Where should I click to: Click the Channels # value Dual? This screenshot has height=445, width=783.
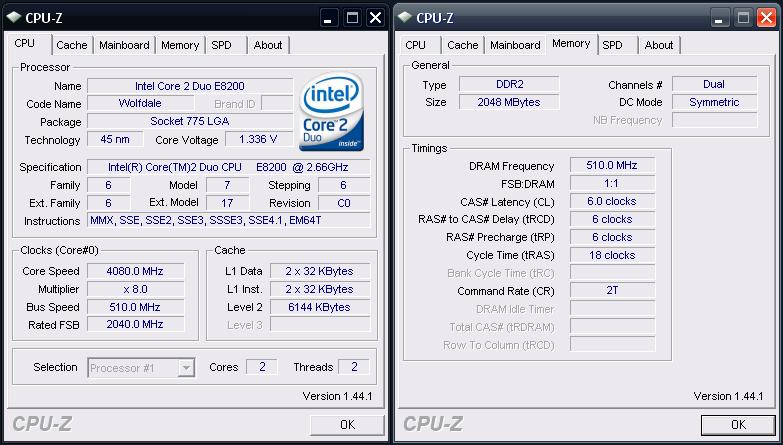click(x=715, y=84)
